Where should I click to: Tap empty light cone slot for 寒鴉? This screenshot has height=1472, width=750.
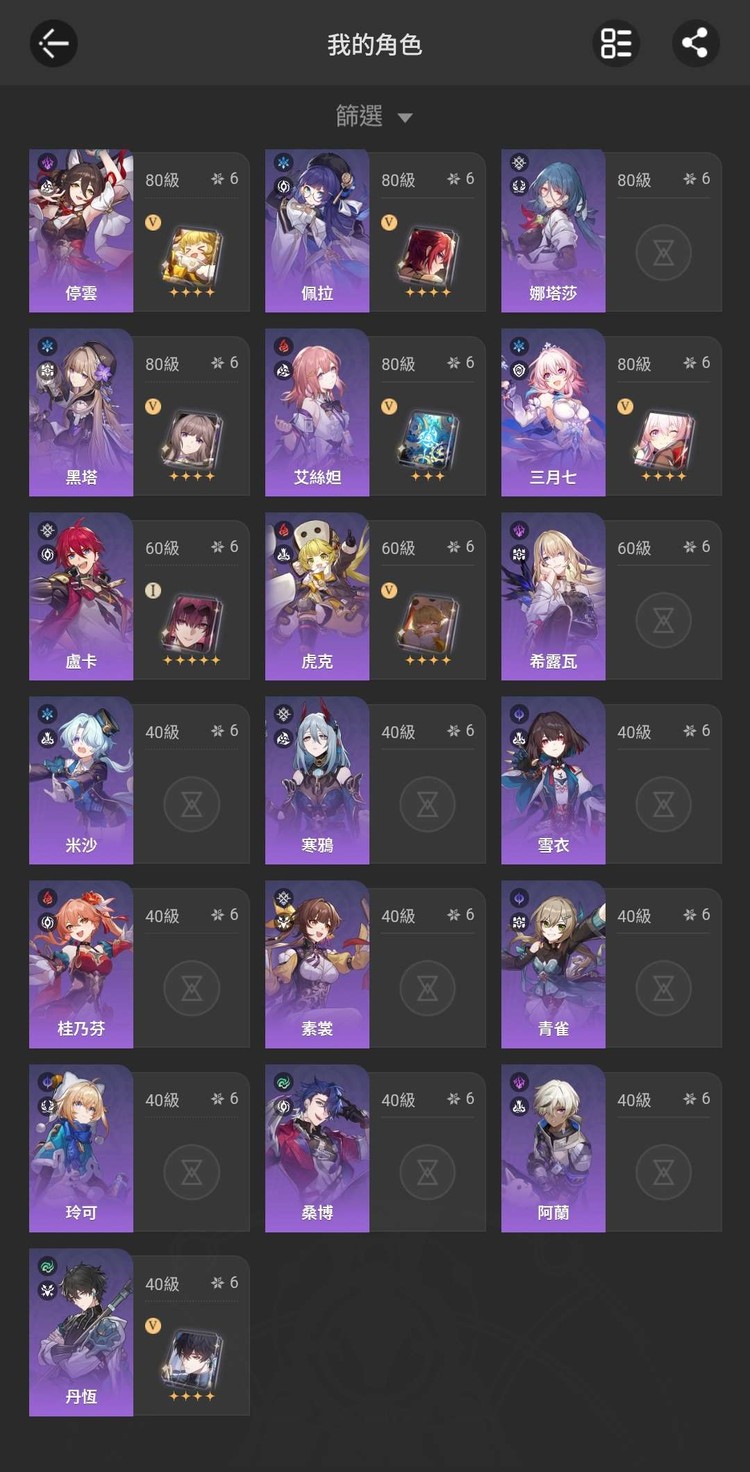[x=428, y=805]
